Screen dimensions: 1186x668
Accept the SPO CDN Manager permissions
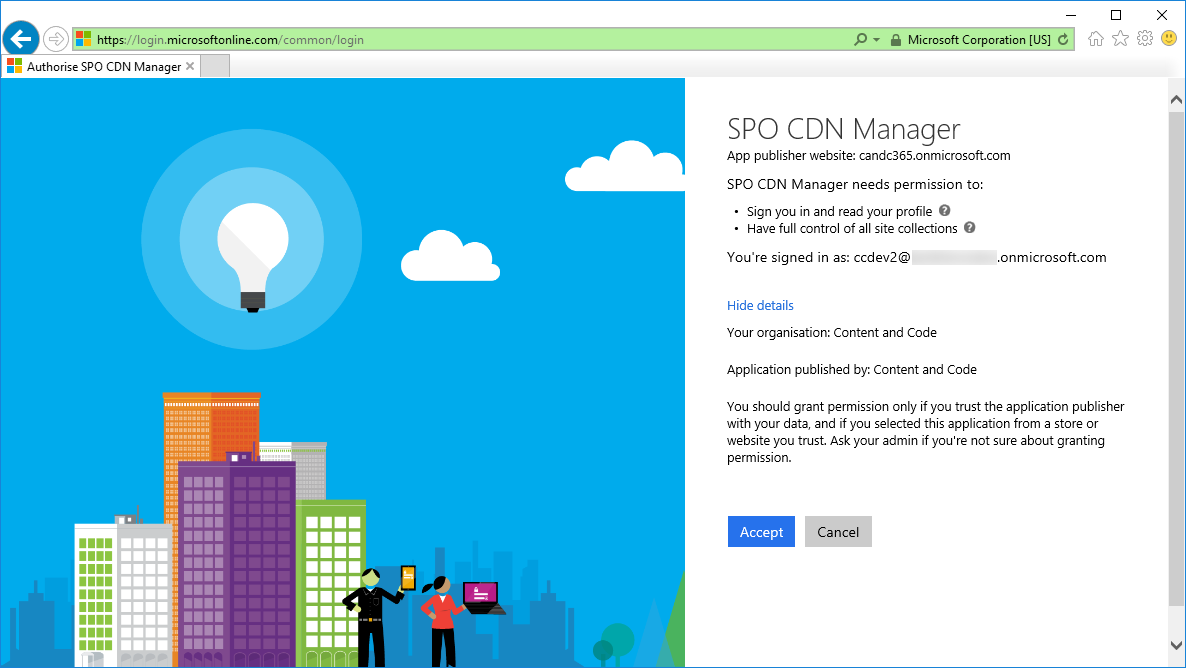[762, 532]
